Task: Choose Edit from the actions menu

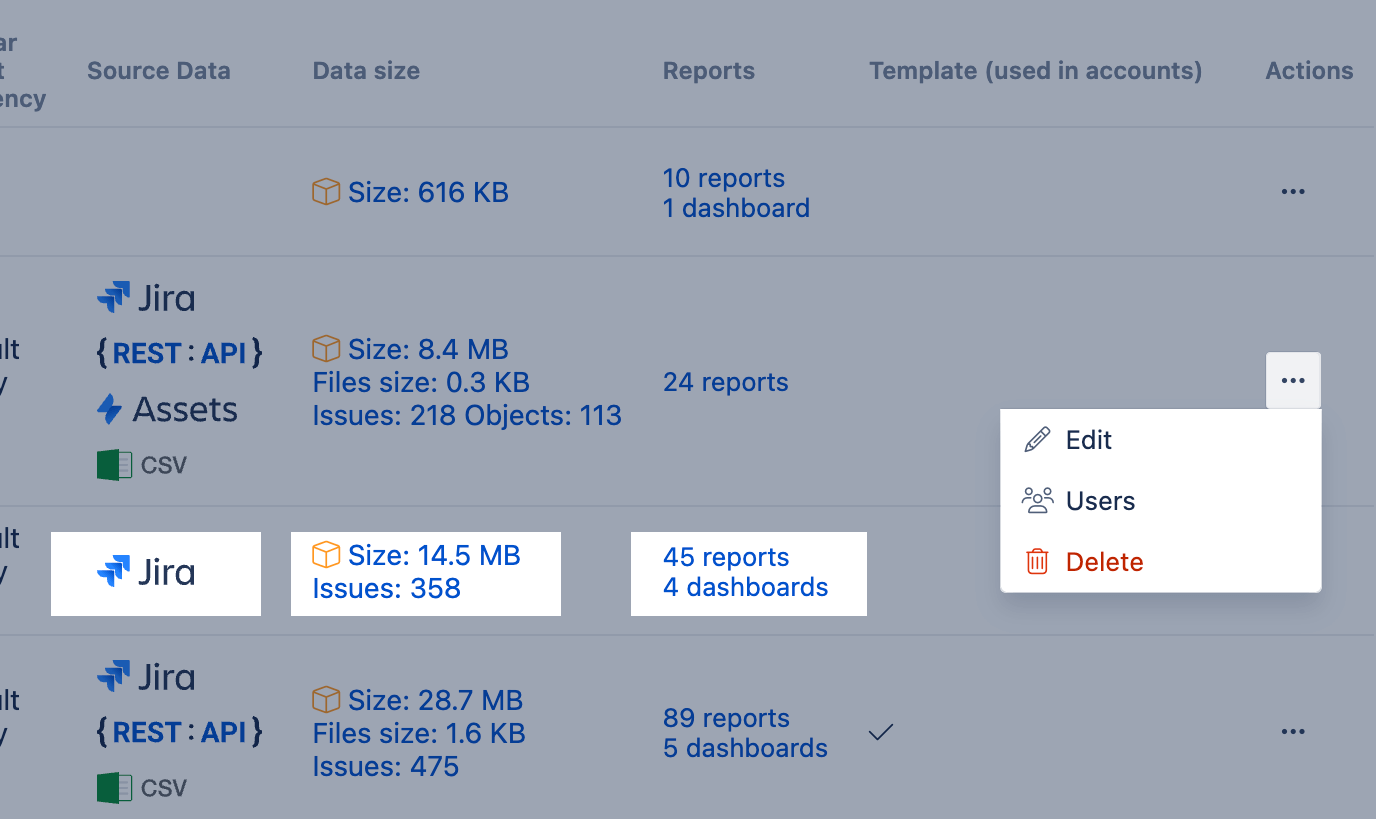Action: pyautogui.click(x=1088, y=440)
